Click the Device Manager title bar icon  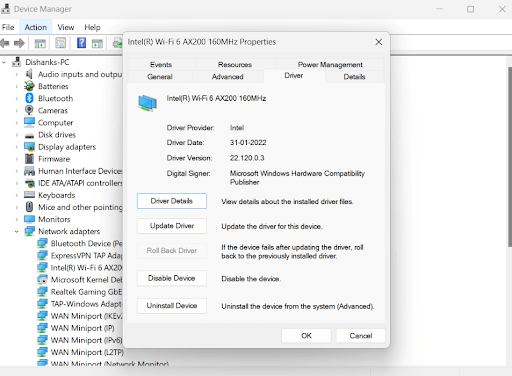pos(5,9)
